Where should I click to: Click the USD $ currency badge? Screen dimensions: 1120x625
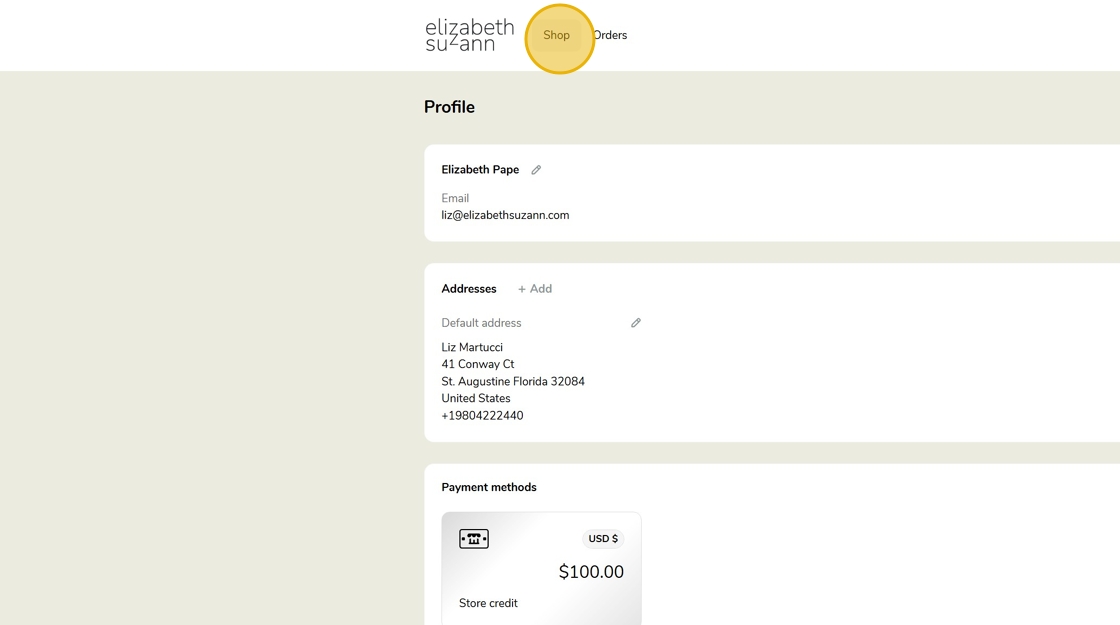pyautogui.click(x=603, y=539)
